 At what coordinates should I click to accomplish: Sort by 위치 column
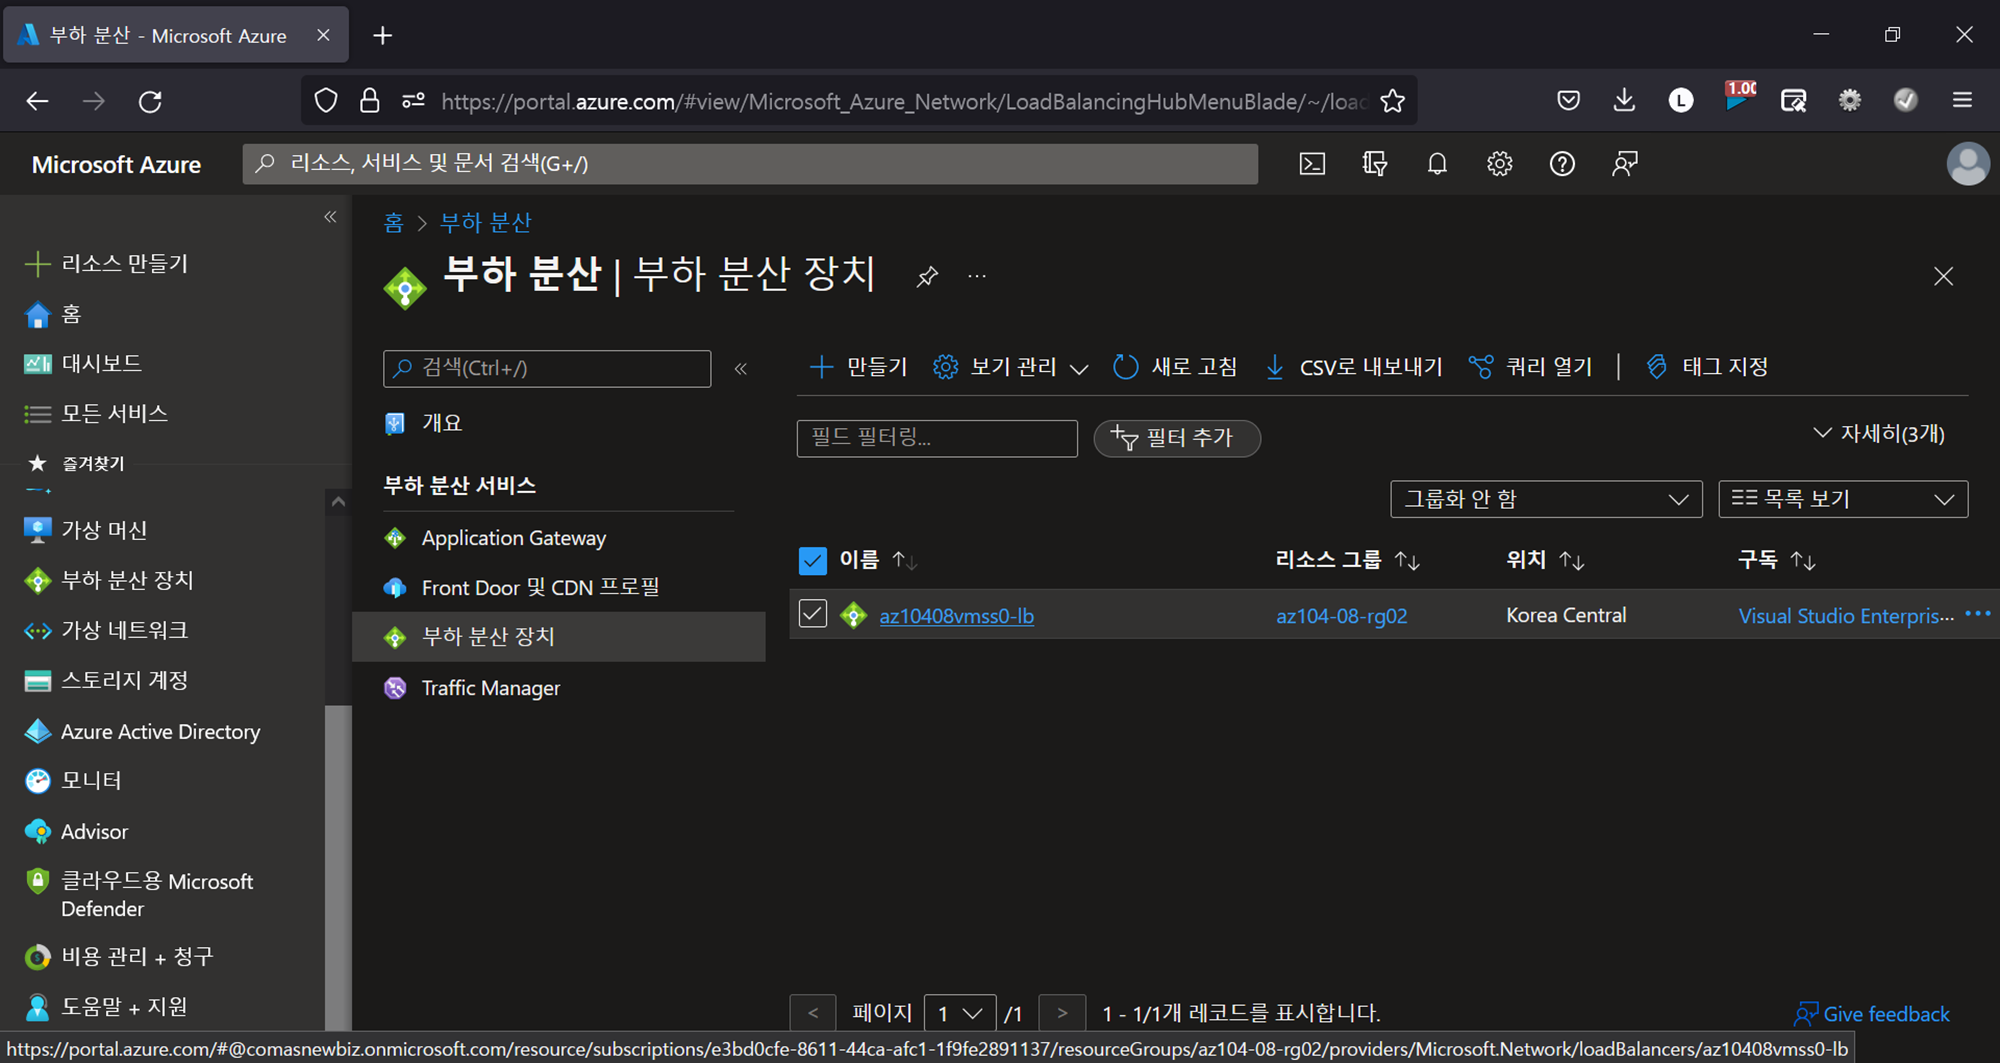(x=1545, y=560)
